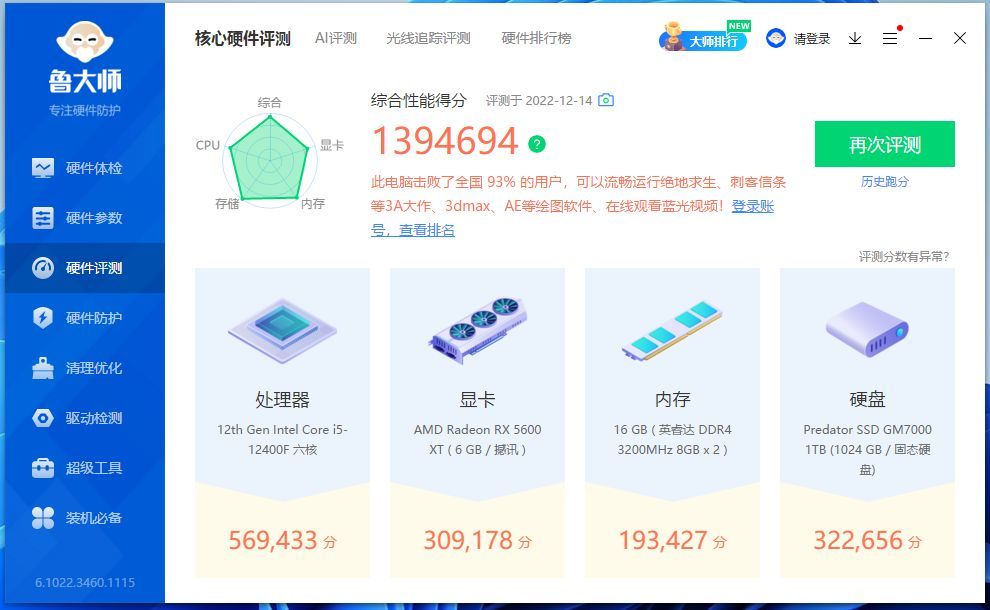Click the 请登录 login avatar
990x610 pixels.
[x=775, y=39]
